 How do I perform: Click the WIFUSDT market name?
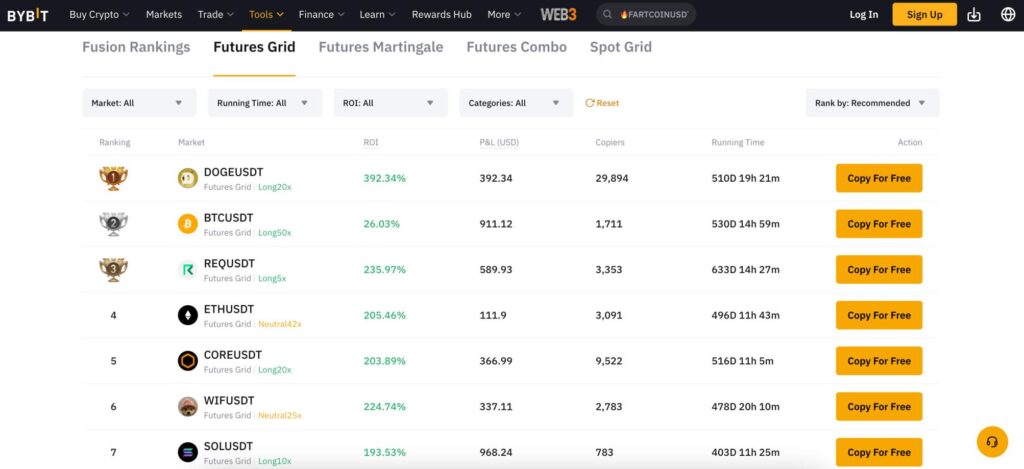tap(229, 401)
